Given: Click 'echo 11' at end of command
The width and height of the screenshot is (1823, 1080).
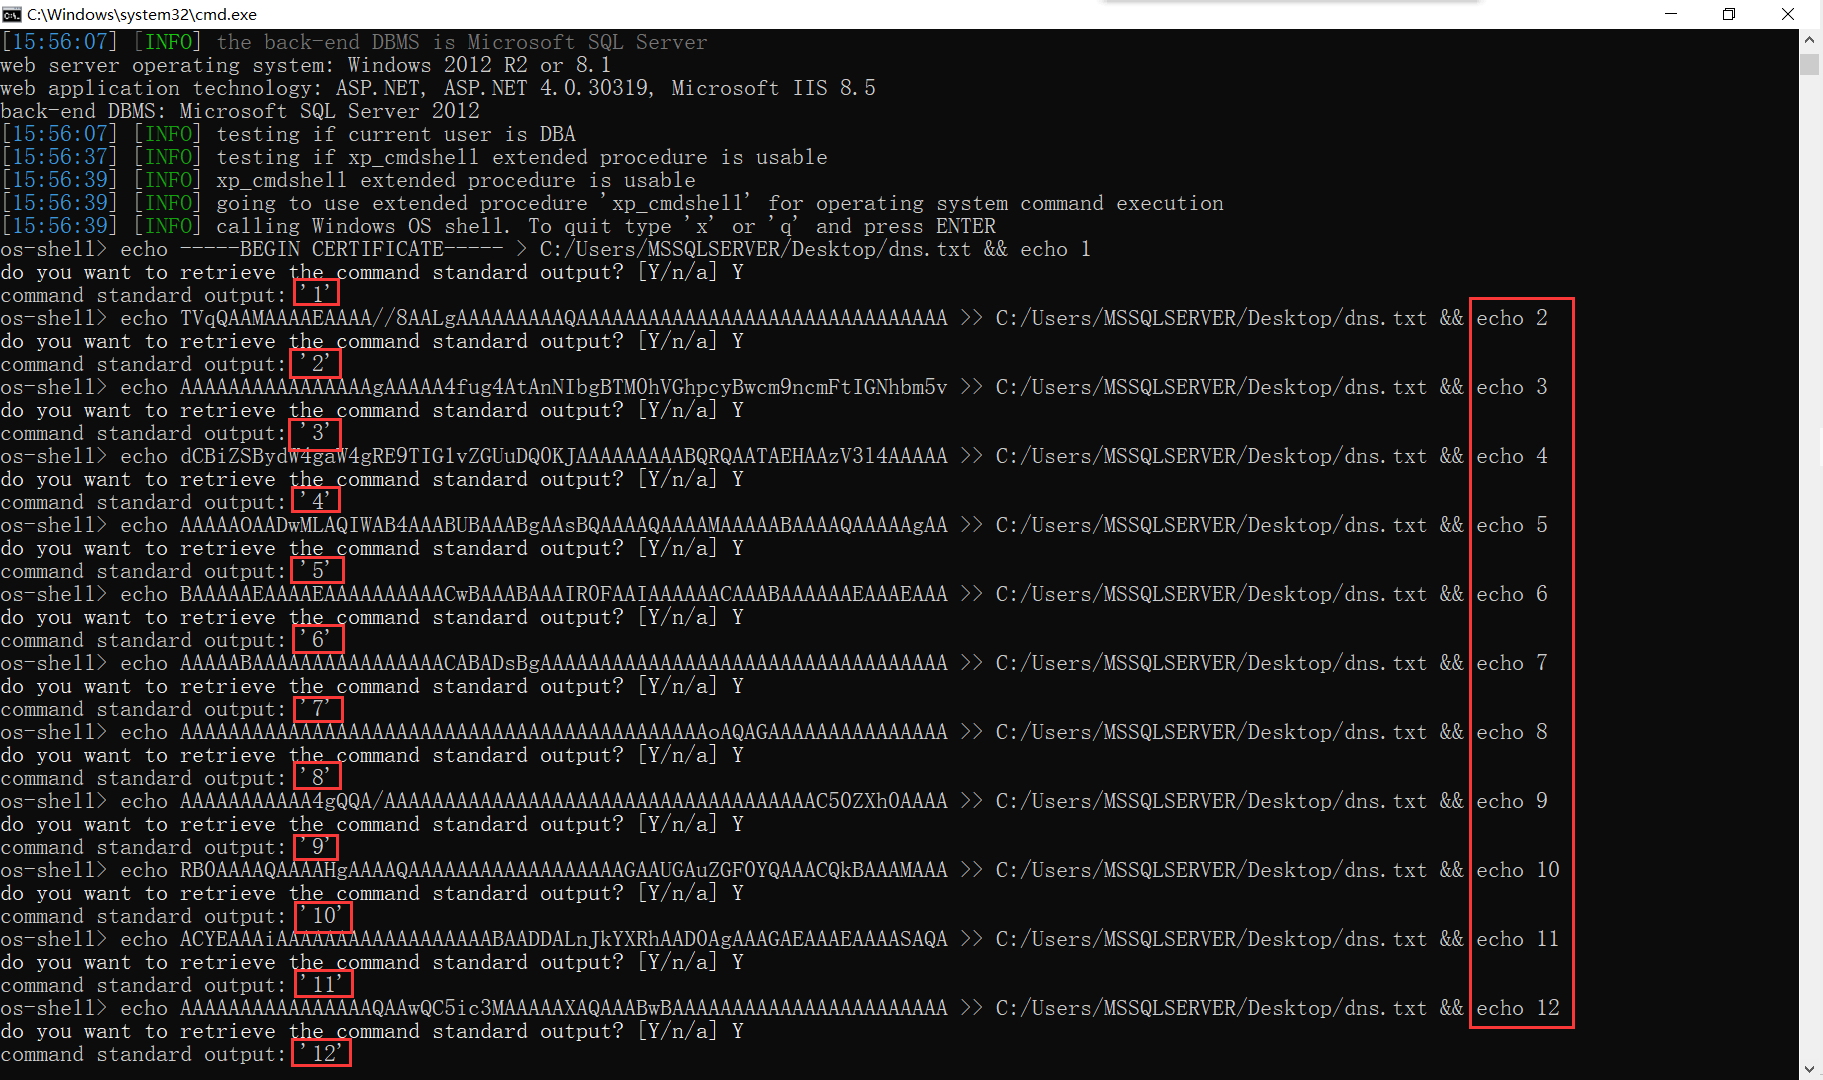Looking at the screenshot, I should click(x=1518, y=939).
